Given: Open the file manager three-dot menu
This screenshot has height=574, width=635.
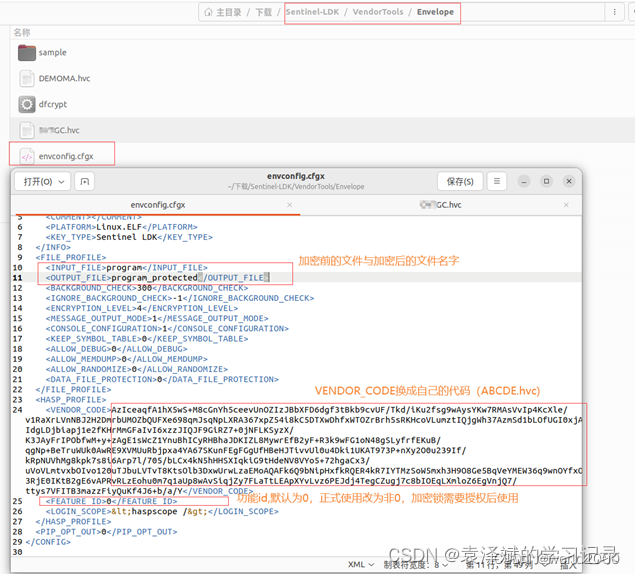Looking at the screenshot, I should point(614,12).
